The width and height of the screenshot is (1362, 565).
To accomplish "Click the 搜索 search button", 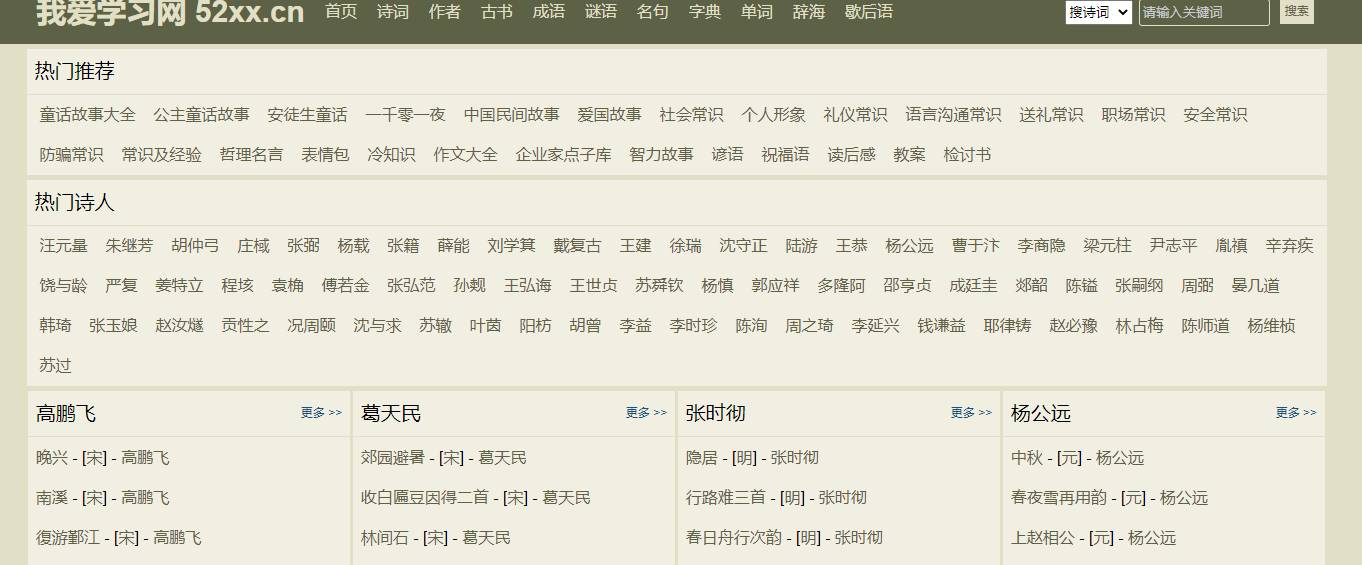I will (1297, 11).
